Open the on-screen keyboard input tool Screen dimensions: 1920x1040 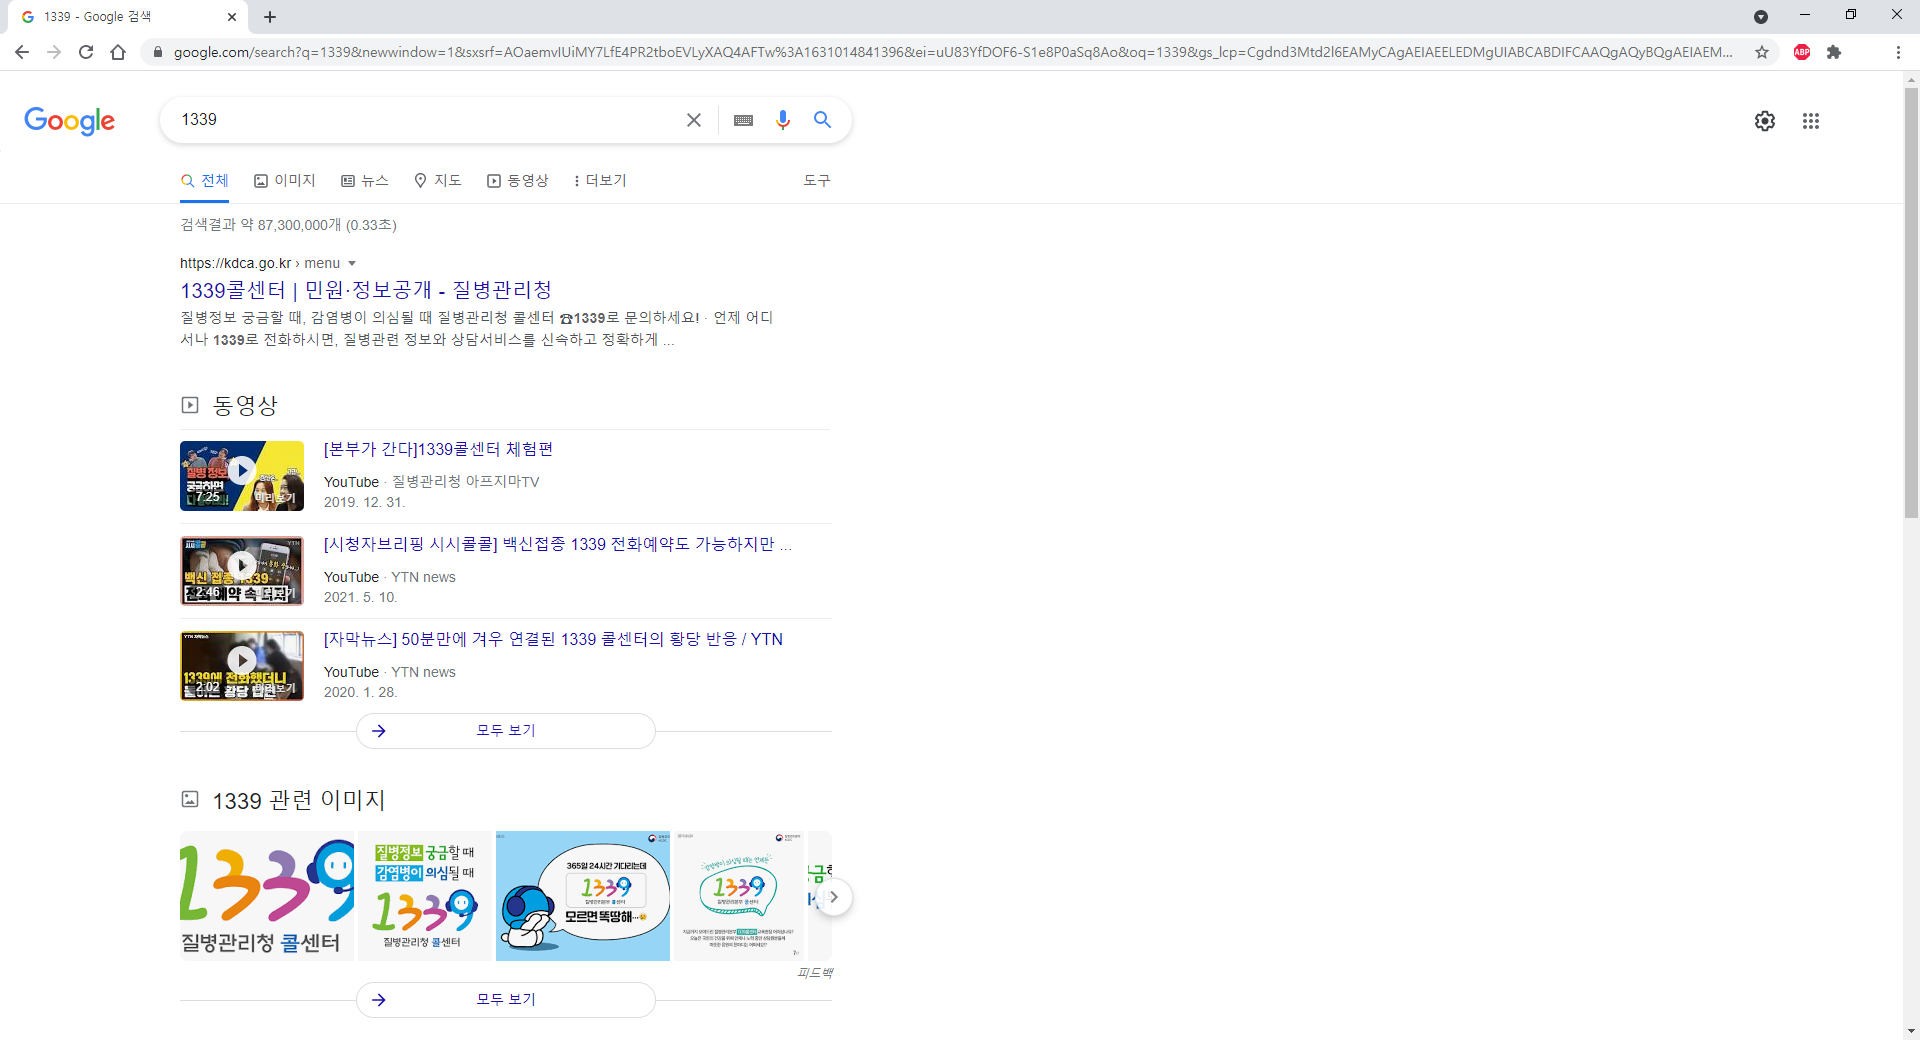tap(743, 120)
